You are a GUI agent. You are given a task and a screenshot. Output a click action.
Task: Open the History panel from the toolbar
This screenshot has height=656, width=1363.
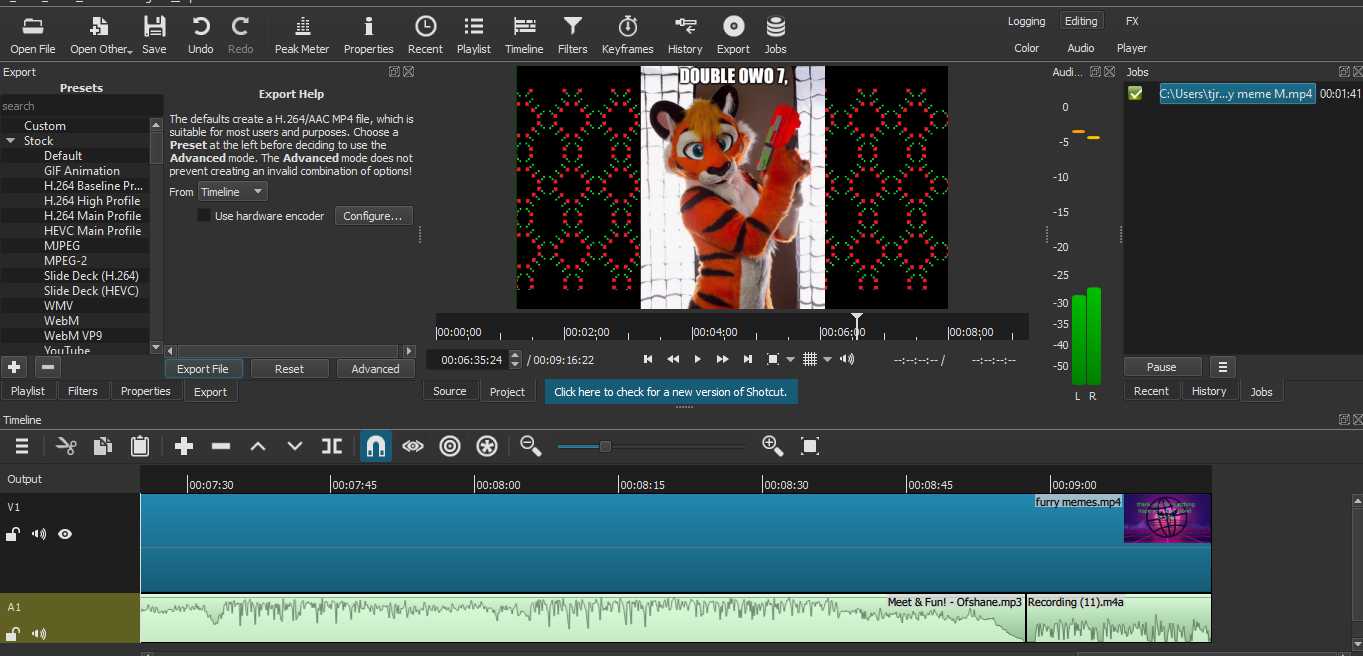(x=685, y=35)
